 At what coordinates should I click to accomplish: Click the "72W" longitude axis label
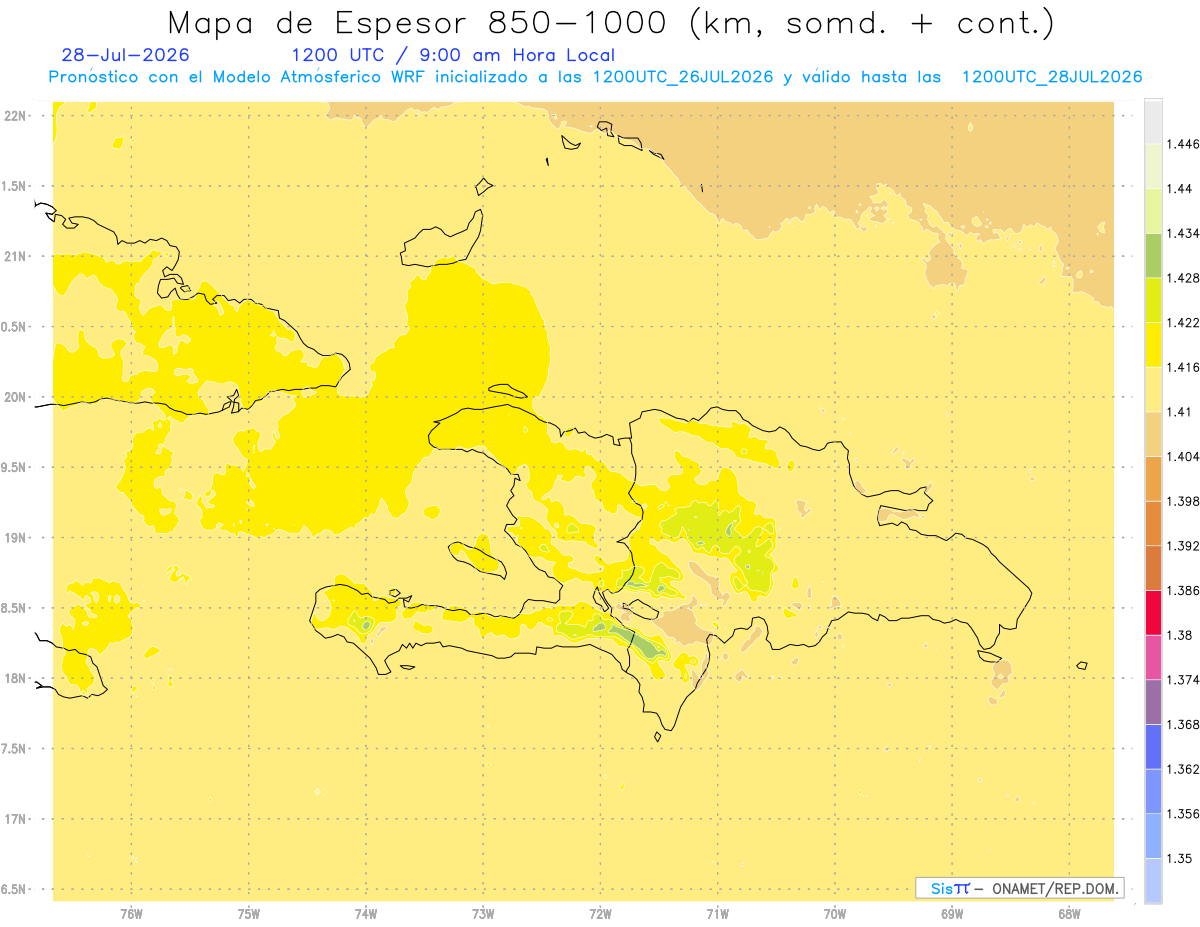[600, 913]
